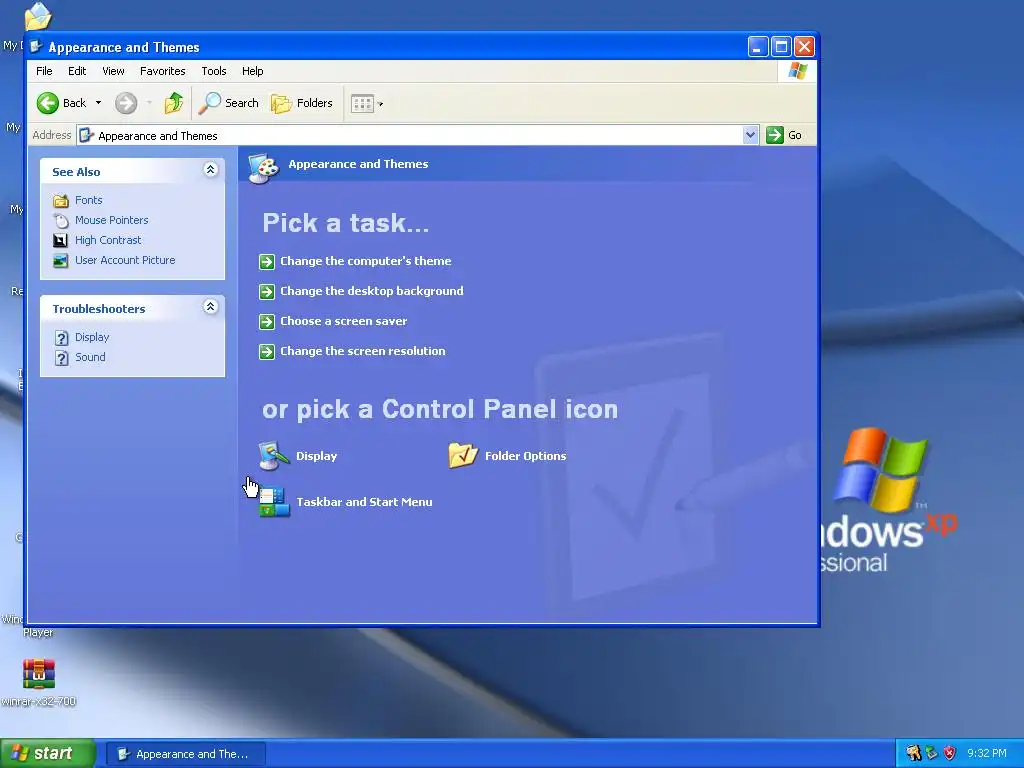The height and width of the screenshot is (768, 1024).
Task: Collapse the Troubleshooters panel
Action: [210, 306]
